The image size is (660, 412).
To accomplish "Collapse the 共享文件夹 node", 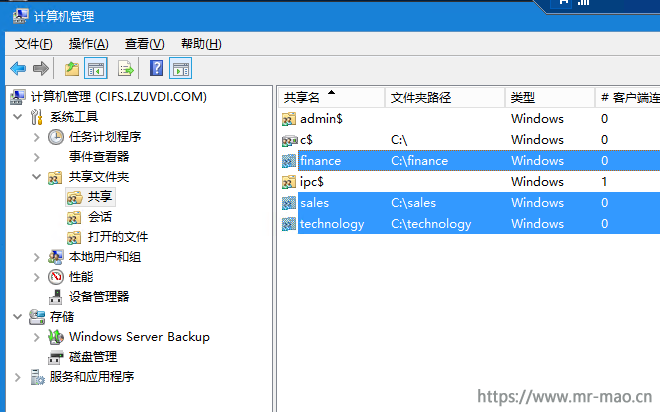I will coord(37,177).
